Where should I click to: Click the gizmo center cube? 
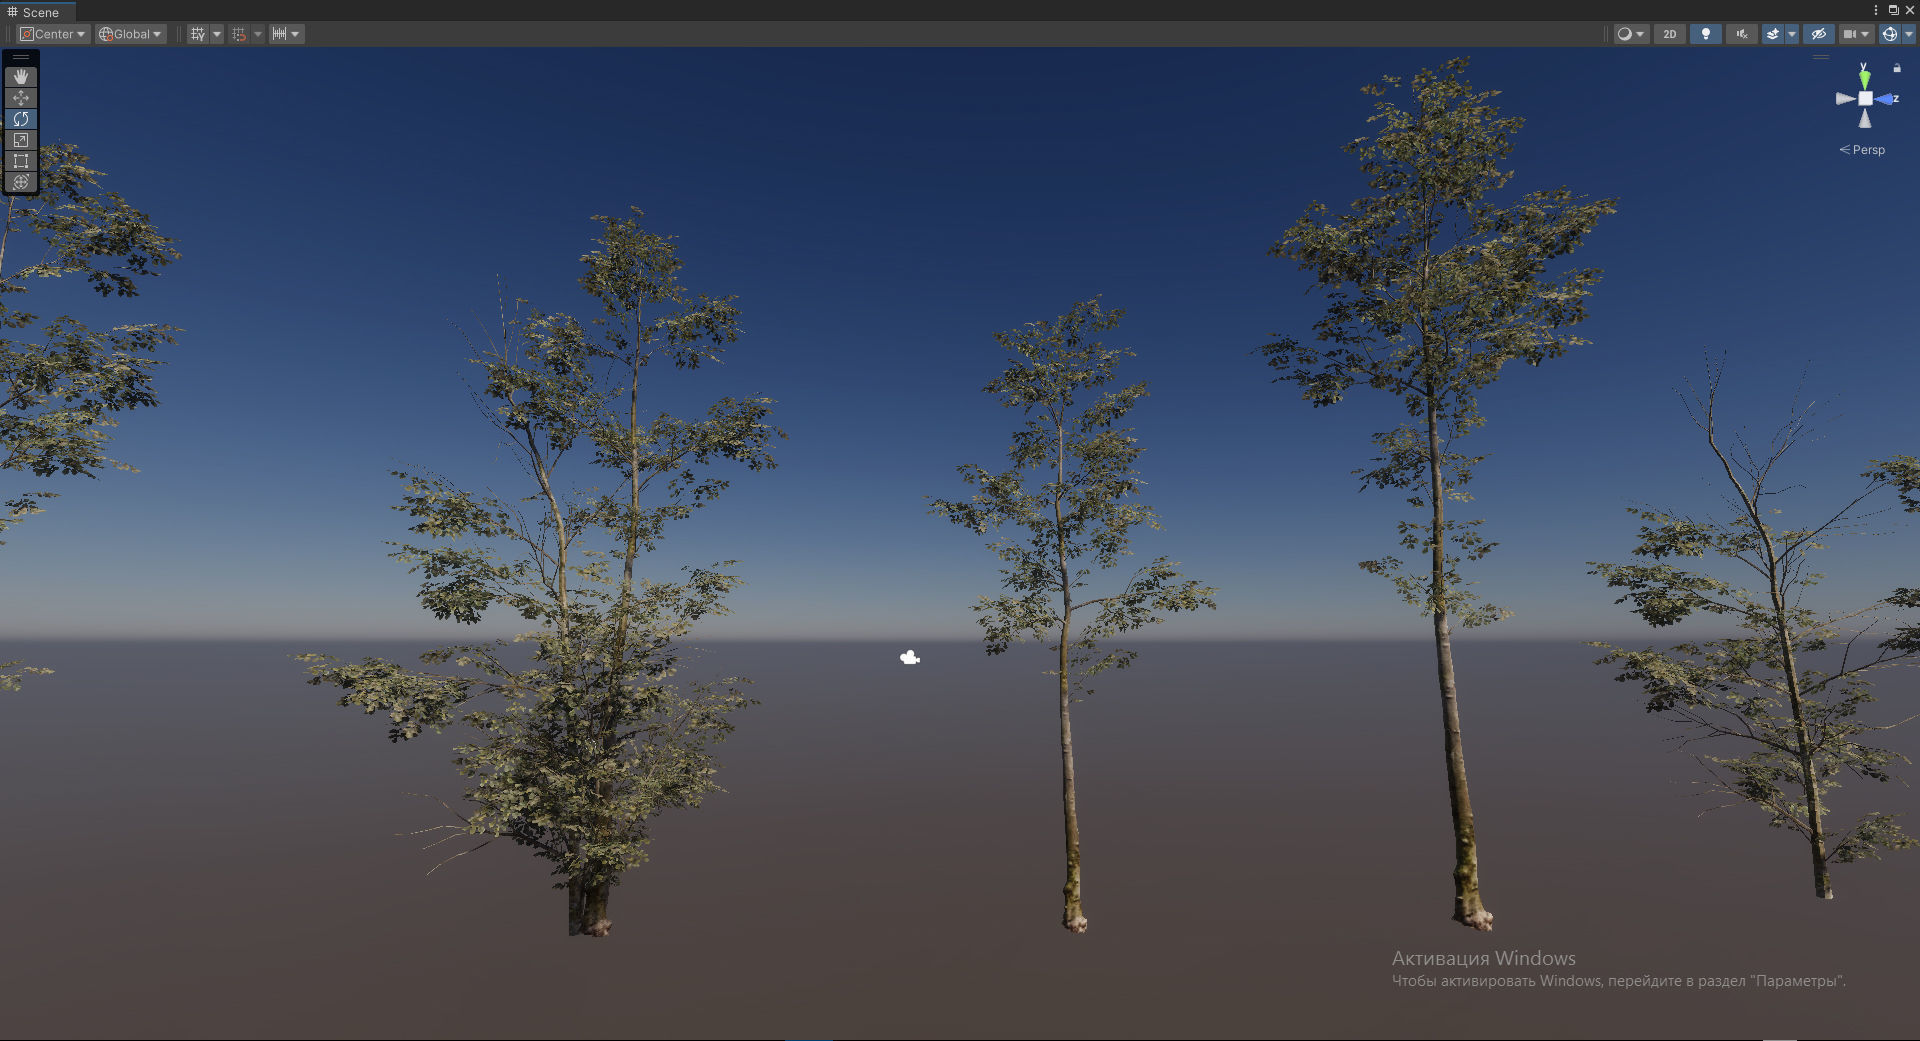(1865, 99)
